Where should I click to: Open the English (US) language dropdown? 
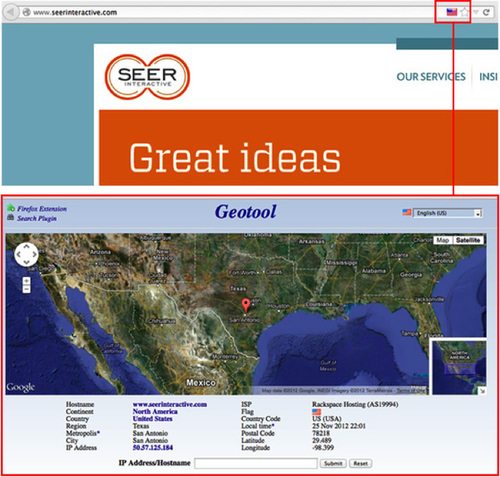pos(448,213)
